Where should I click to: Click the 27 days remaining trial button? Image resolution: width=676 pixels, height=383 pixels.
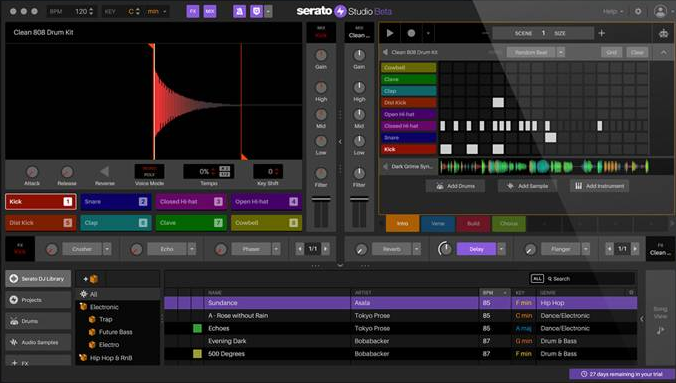621,374
